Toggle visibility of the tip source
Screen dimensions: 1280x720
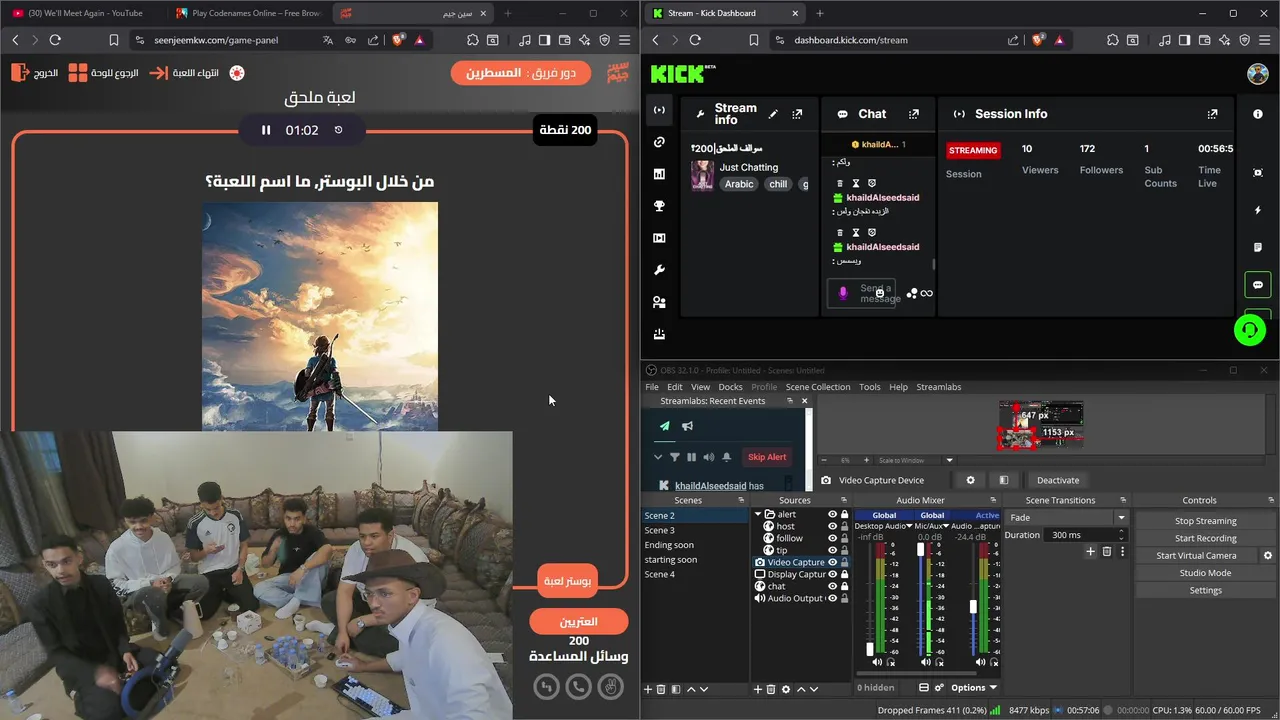click(x=832, y=550)
